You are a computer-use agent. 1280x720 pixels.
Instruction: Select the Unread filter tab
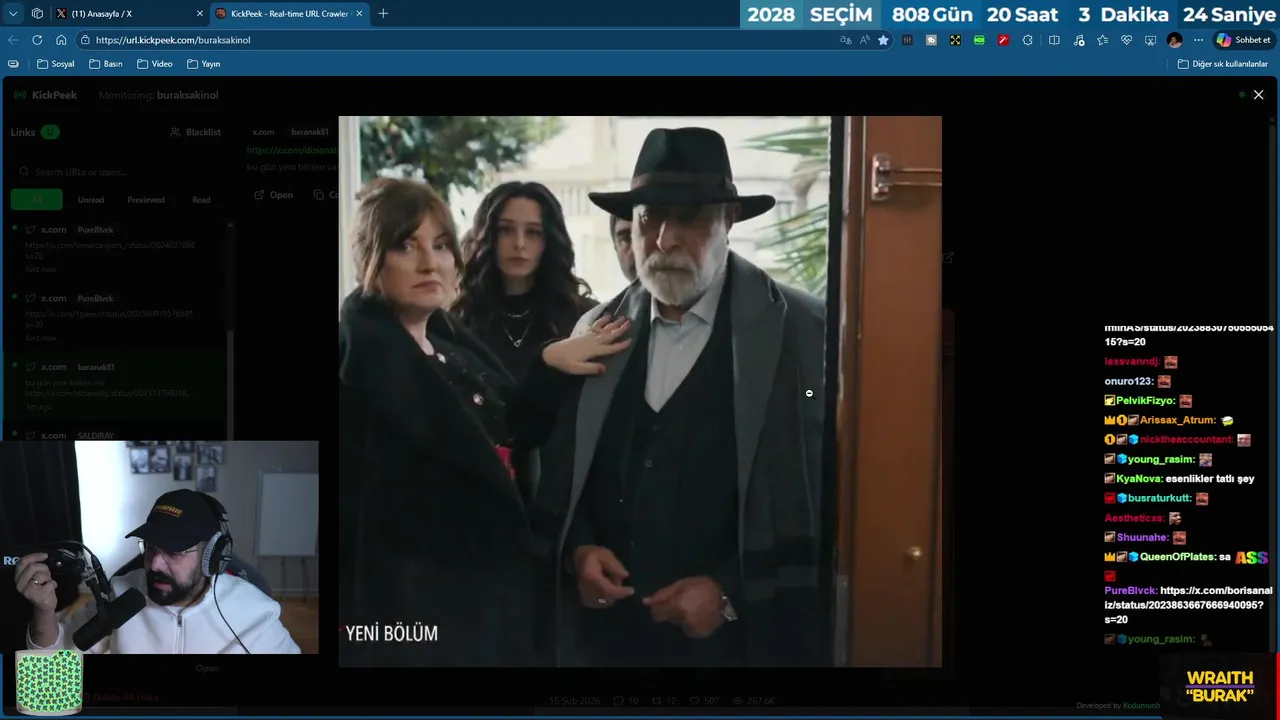(x=91, y=200)
